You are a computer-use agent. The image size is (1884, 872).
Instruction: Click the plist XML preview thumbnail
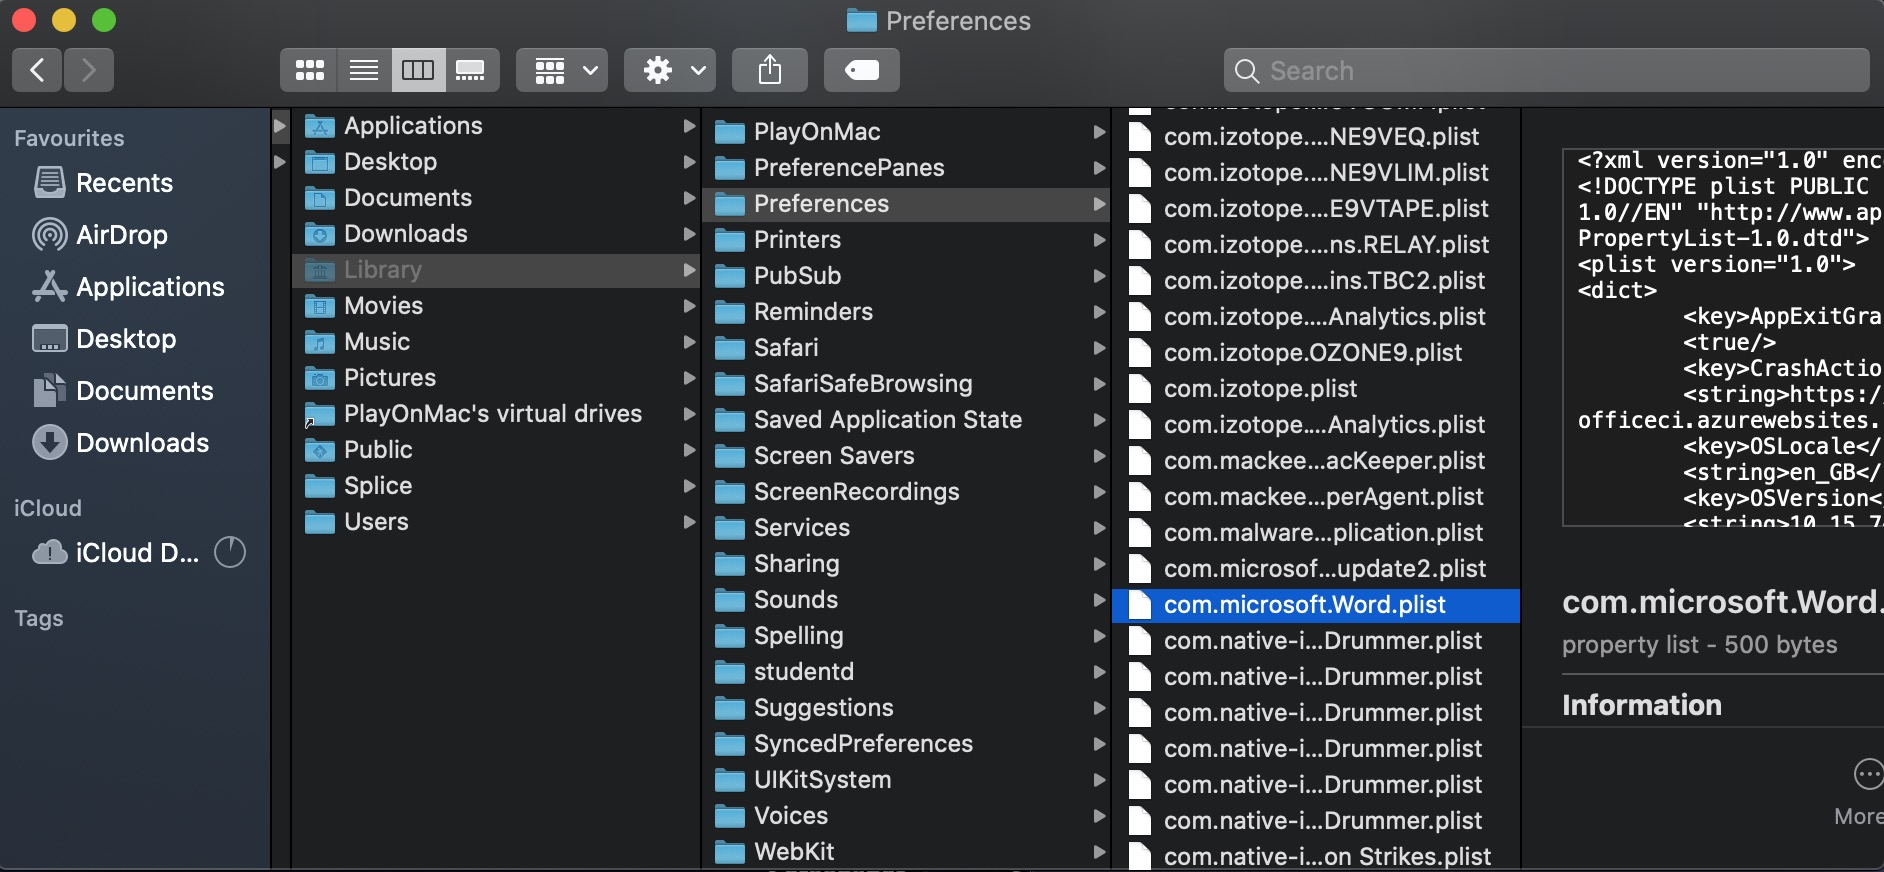(x=1723, y=337)
